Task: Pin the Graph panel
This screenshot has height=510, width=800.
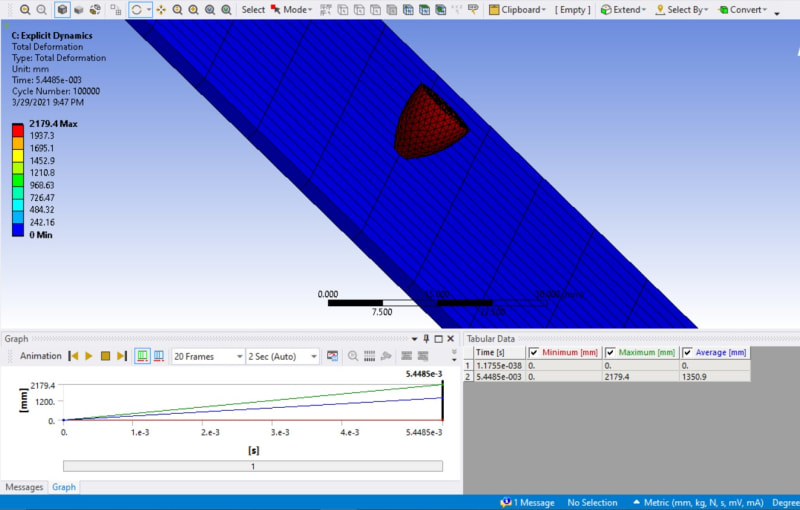Action: coord(427,339)
